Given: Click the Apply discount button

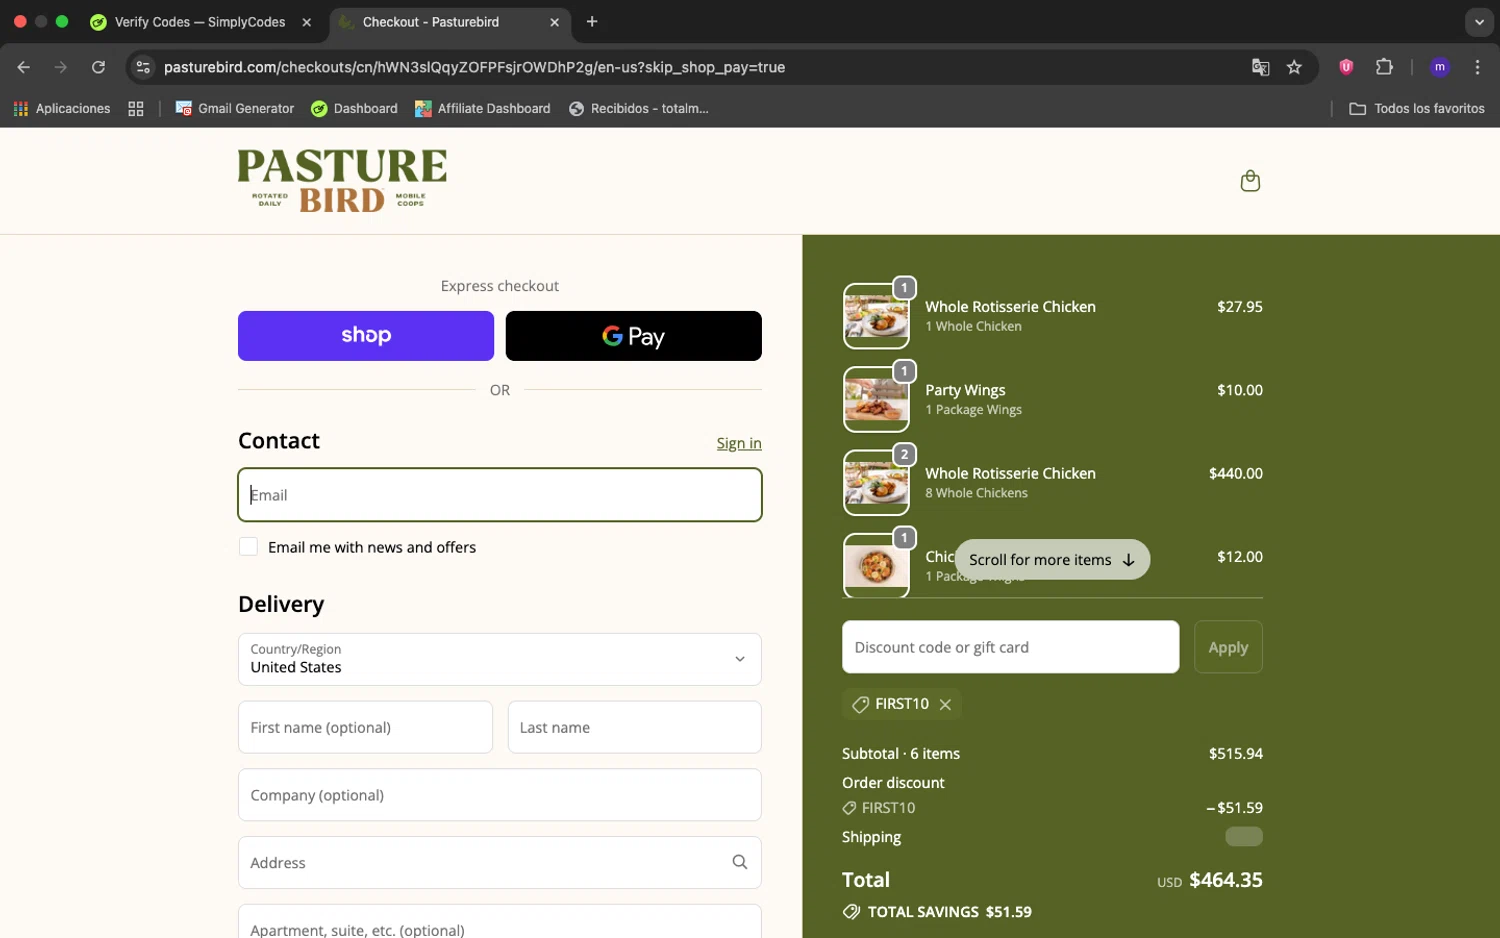Looking at the screenshot, I should click(x=1228, y=647).
